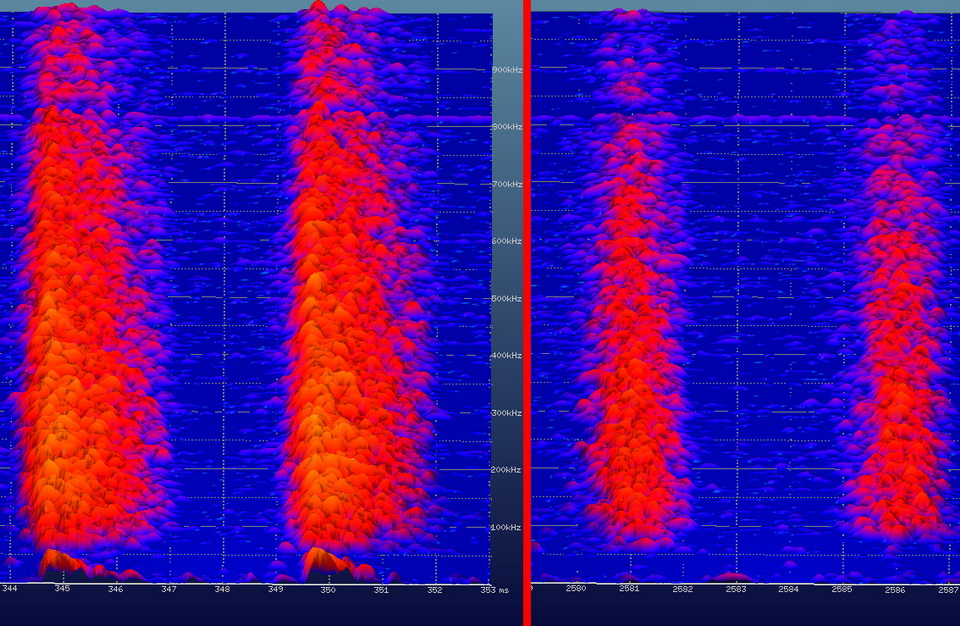The width and height of the screenshot is (960, 626).
Task: Select the 352 time axis tick label
Action: [434, 590]
